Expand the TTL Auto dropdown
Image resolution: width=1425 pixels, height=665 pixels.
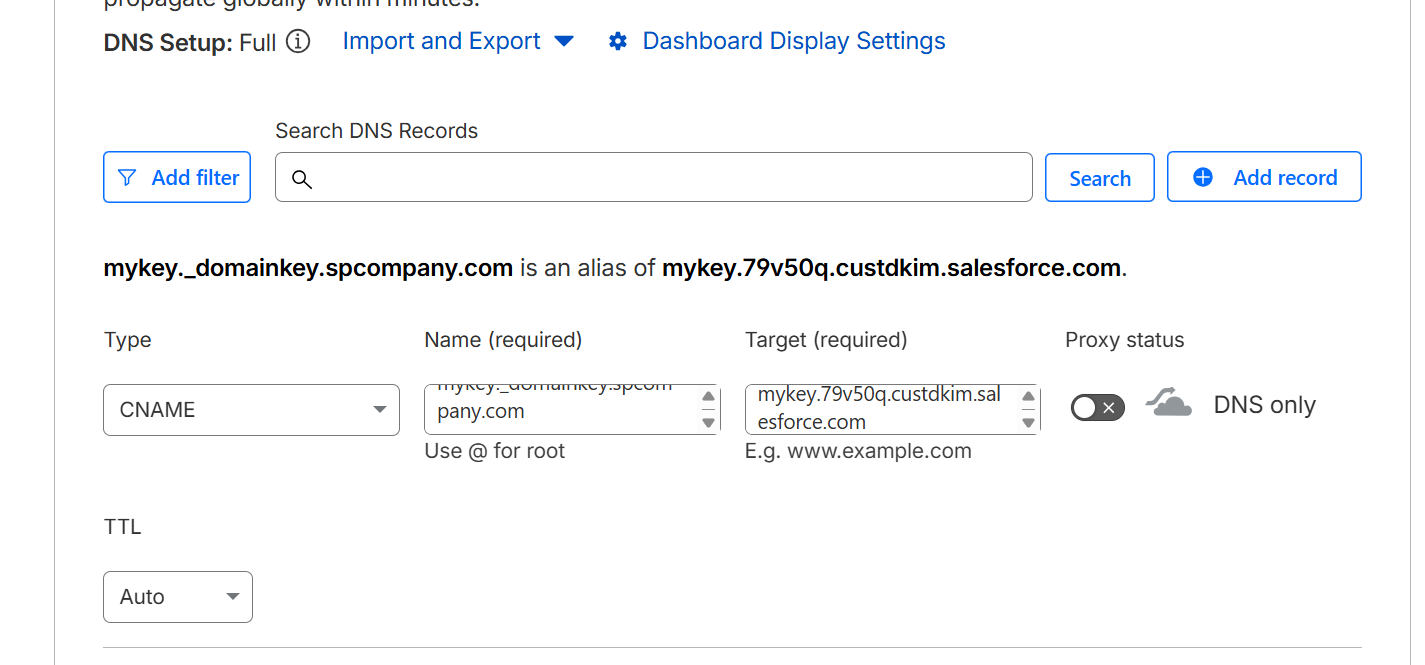point(178,597)
